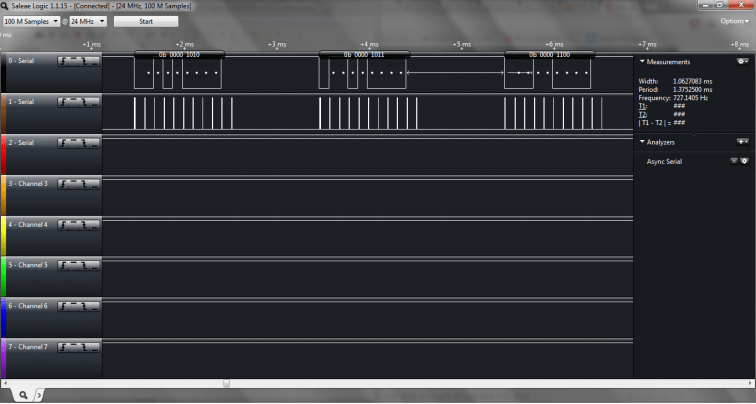Set low level trigger on Channel 3
Viewport: 756px width, 404px height.
tap(94, 184)
